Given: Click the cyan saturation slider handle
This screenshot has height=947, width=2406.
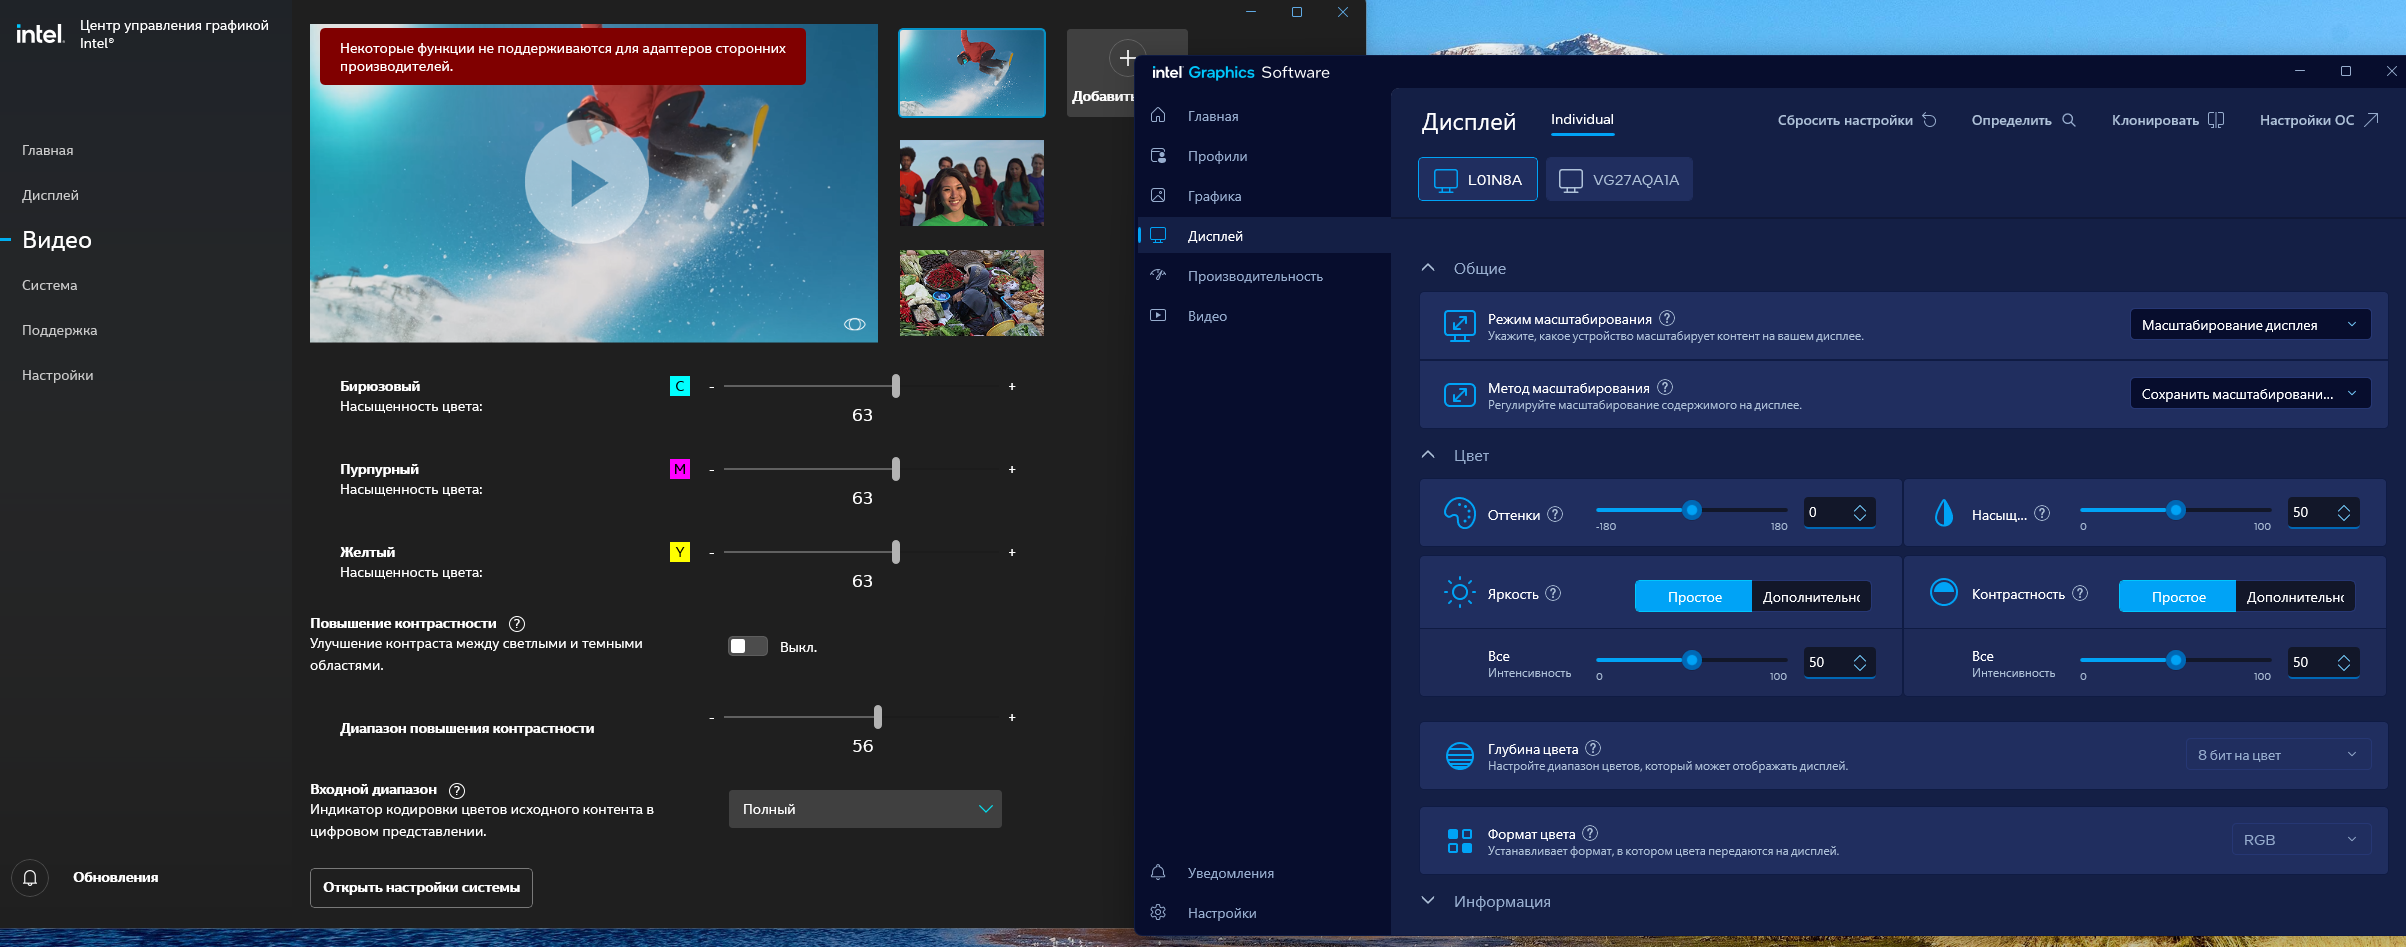Looking at the screenshot, I should [x=896, y=386].
